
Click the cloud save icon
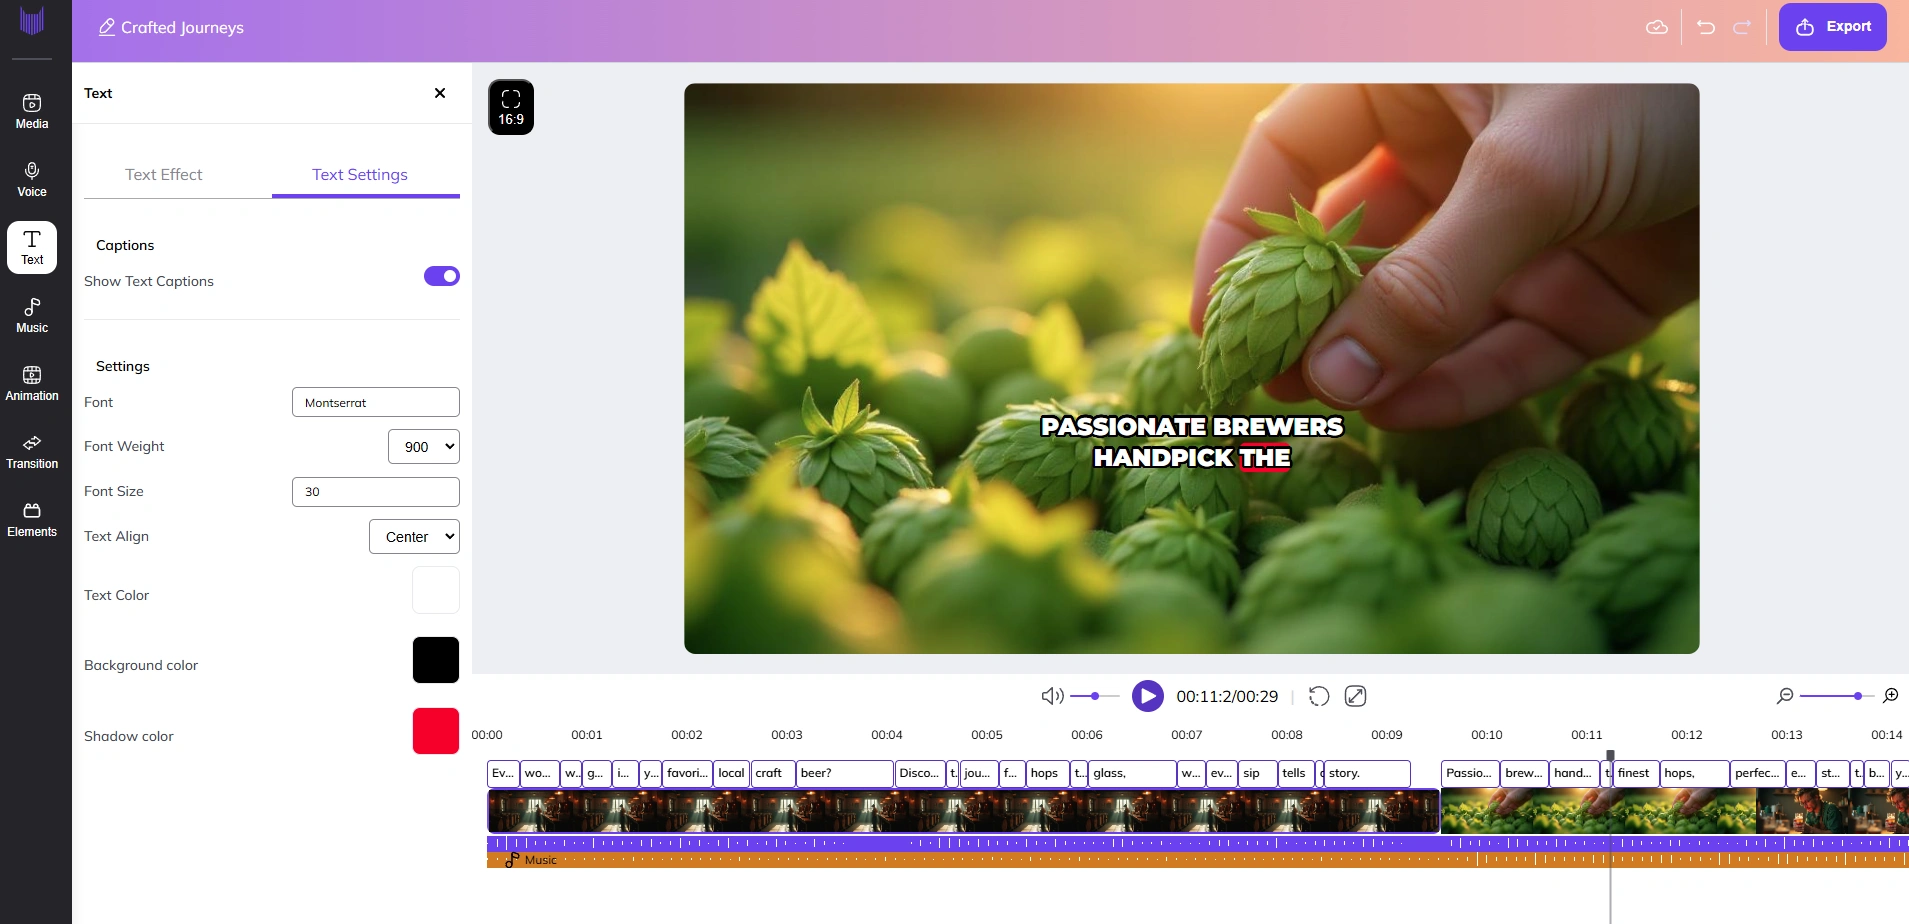[1657, 27]
